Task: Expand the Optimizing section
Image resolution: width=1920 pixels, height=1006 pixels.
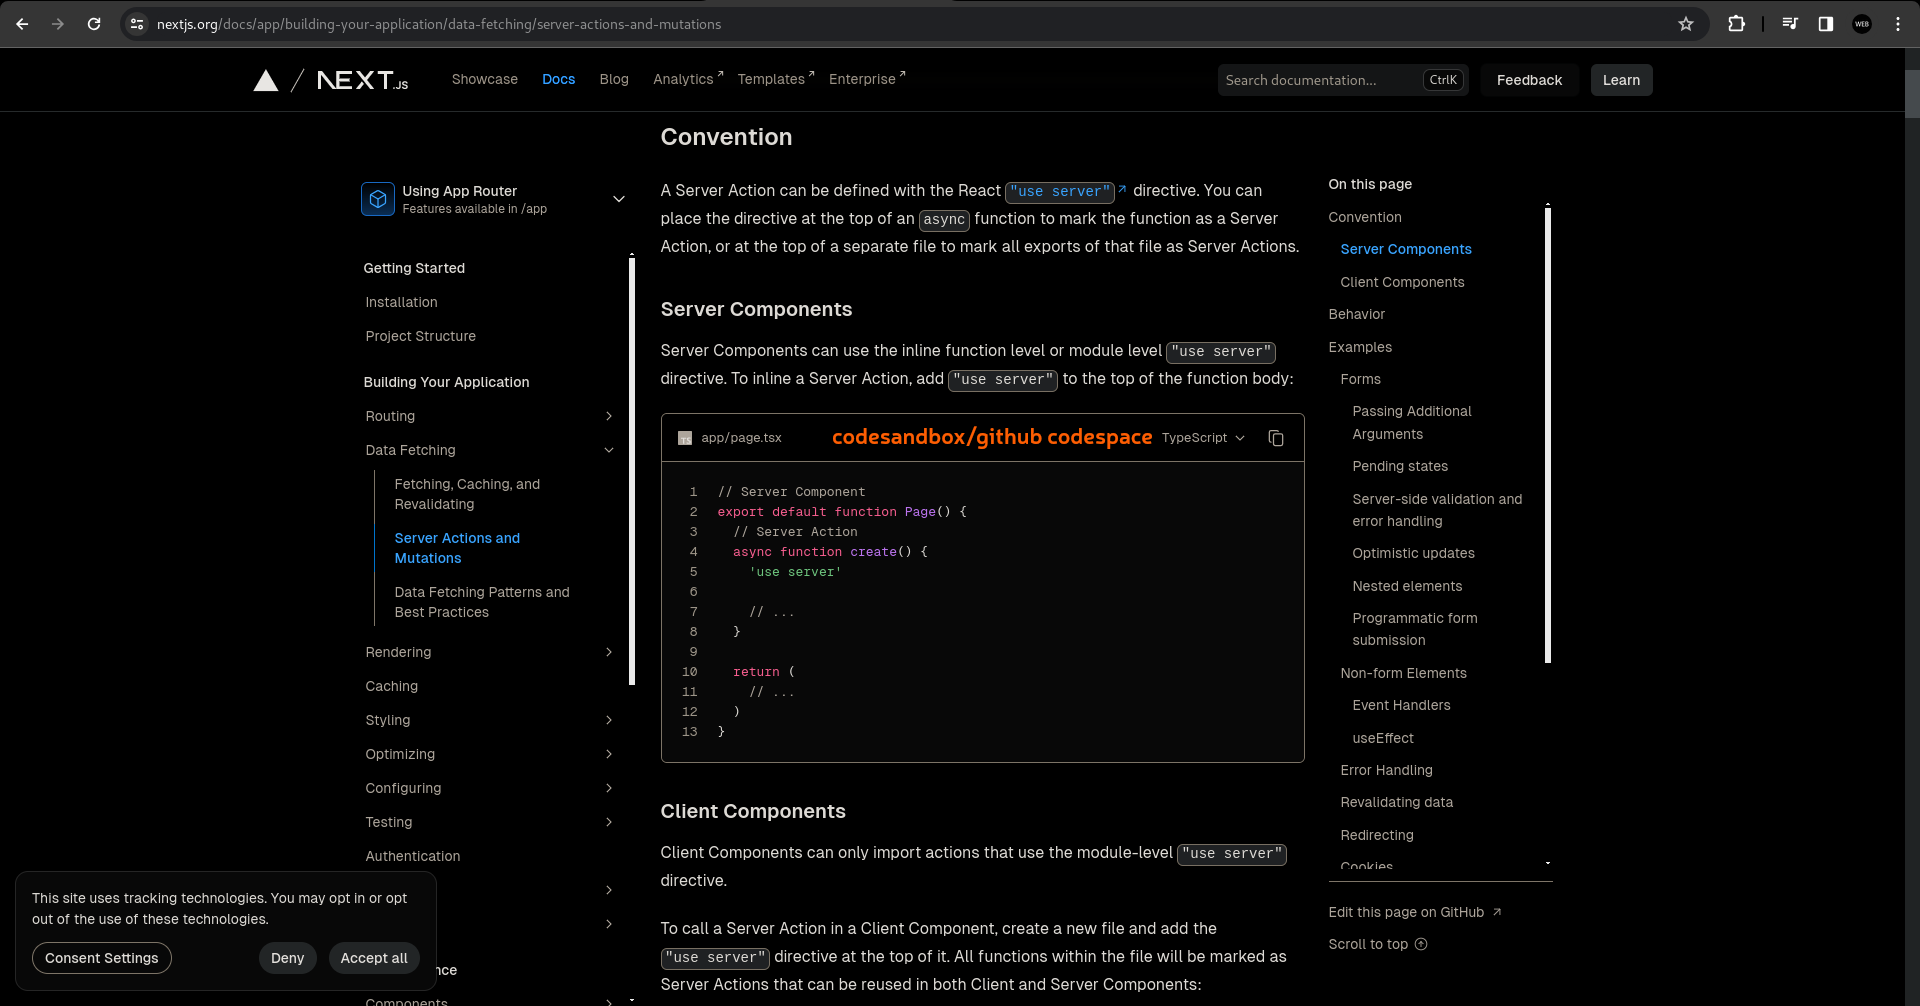Action: 609,754
